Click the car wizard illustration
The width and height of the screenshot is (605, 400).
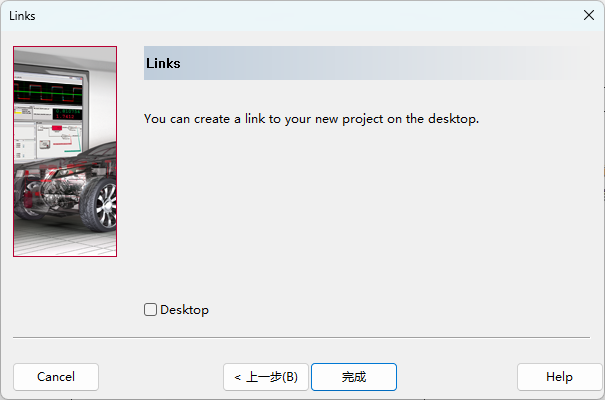point(65,151)
